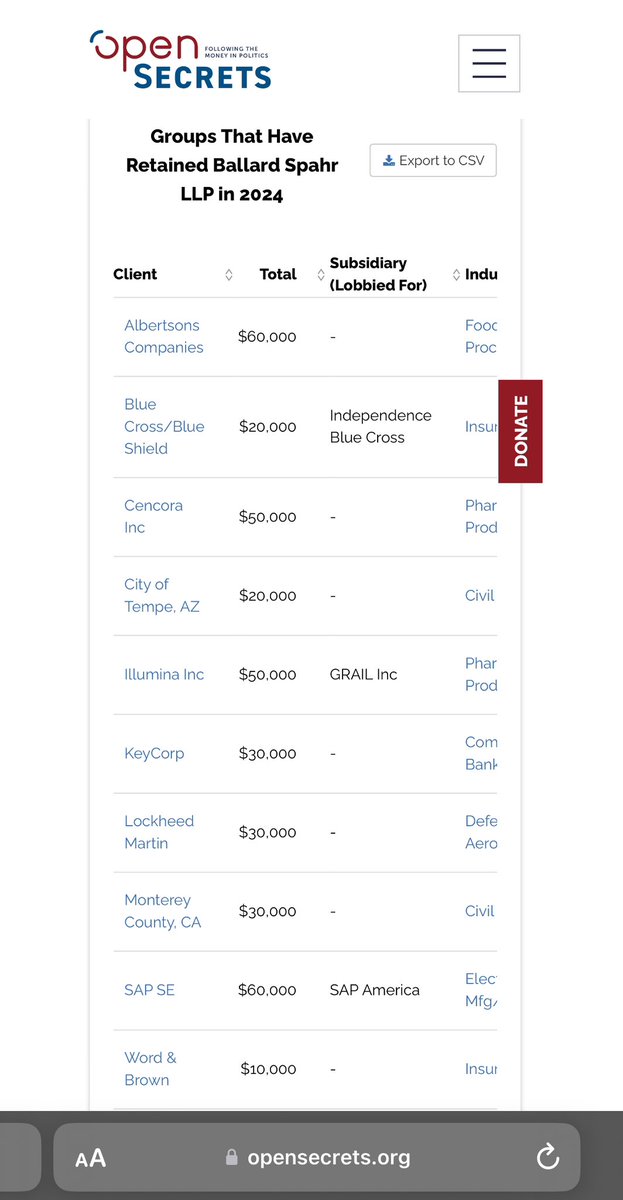The image size is (623, 1200).
Task: Click the OpenSecrets logo
Action: click(180, 60)
